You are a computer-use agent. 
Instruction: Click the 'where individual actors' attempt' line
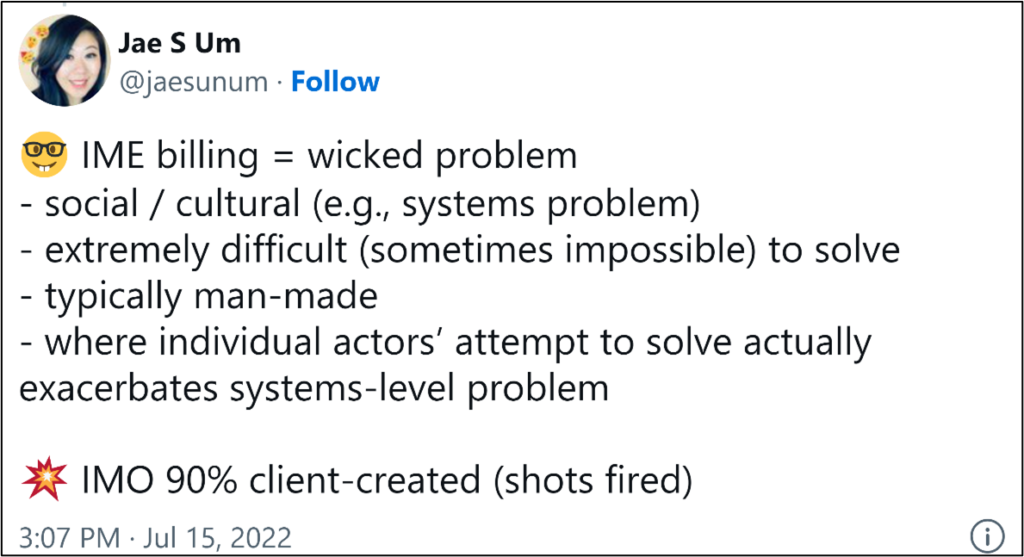click(x=445, y=343)
